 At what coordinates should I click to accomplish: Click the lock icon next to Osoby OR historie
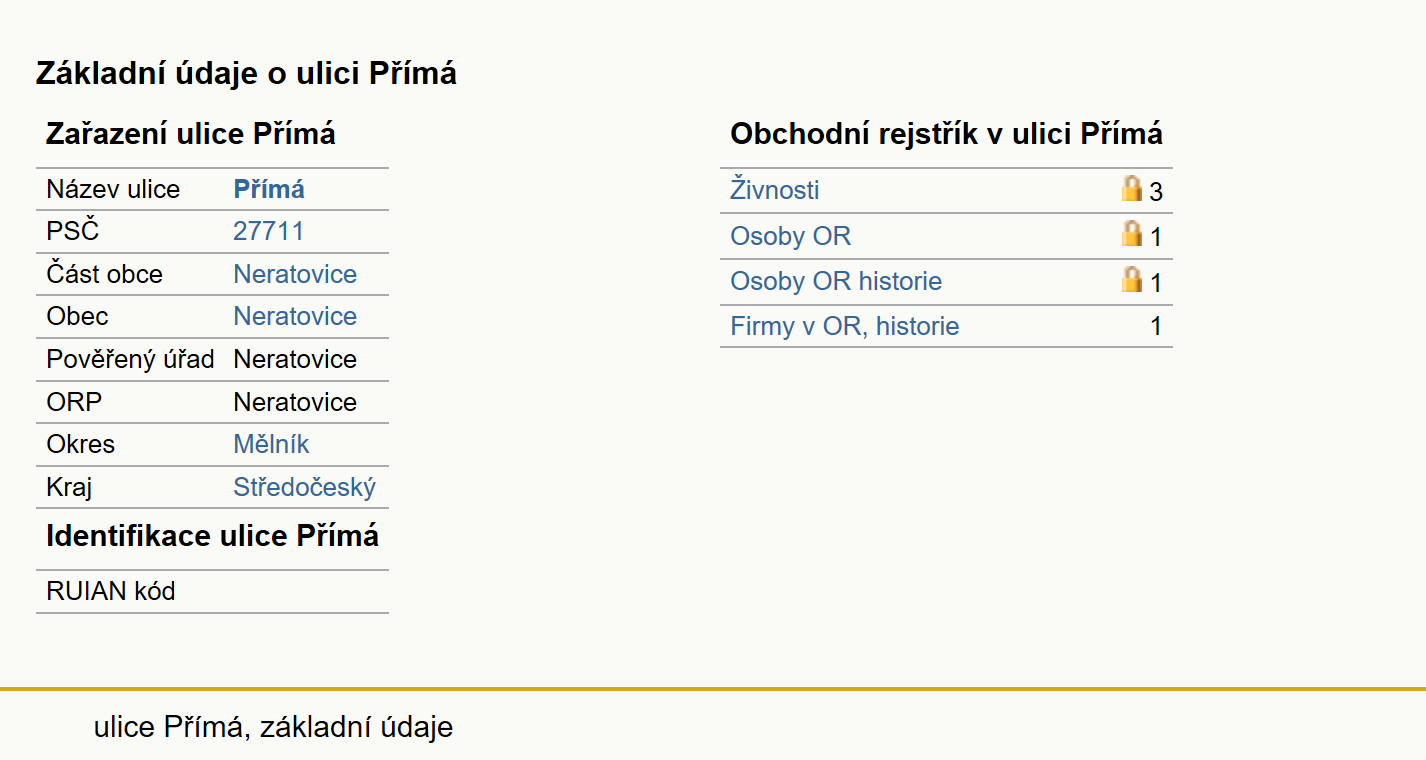(x=1131, y=279)
